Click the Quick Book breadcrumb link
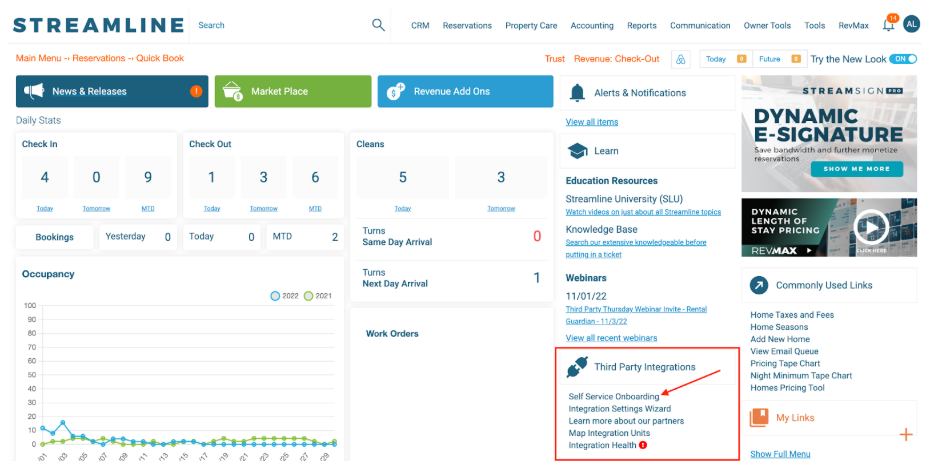 click(x=160, y=58)
